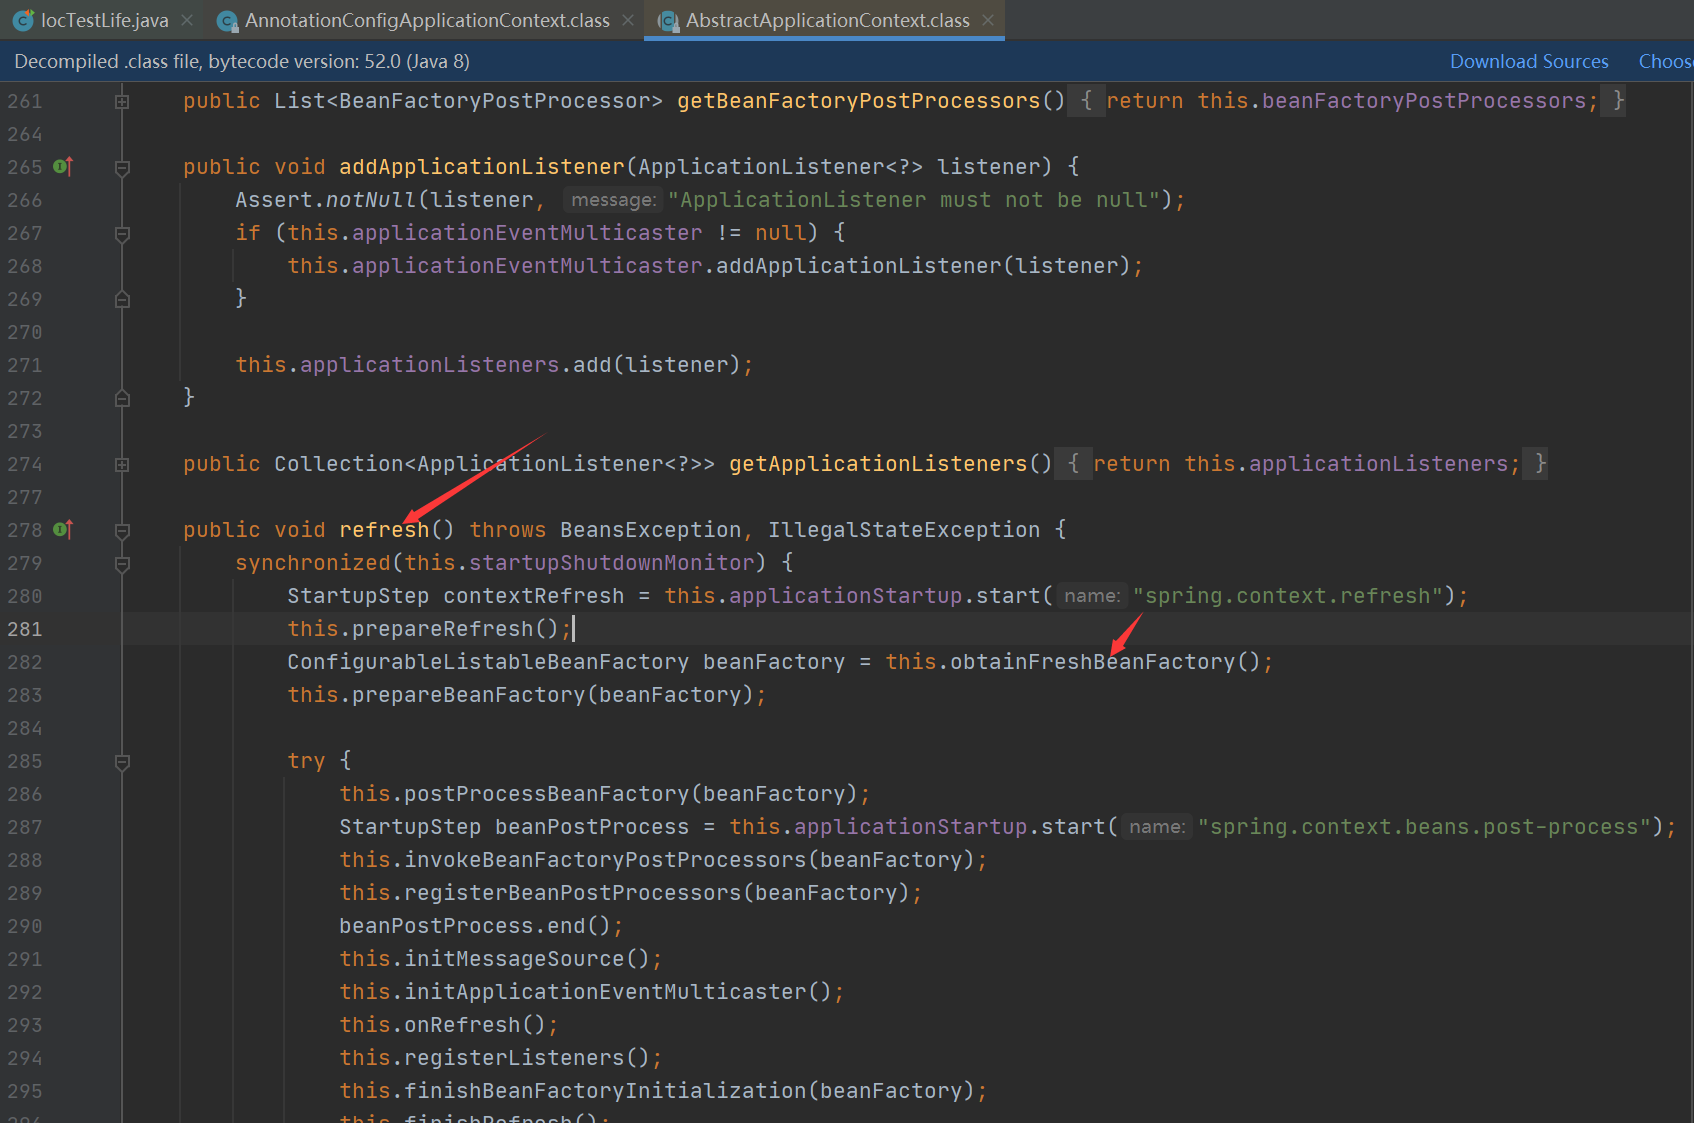Collapse fold end marker at line 269
Image resolution: width=1694 pixels, height=1123 pixels.
point(122,299)
